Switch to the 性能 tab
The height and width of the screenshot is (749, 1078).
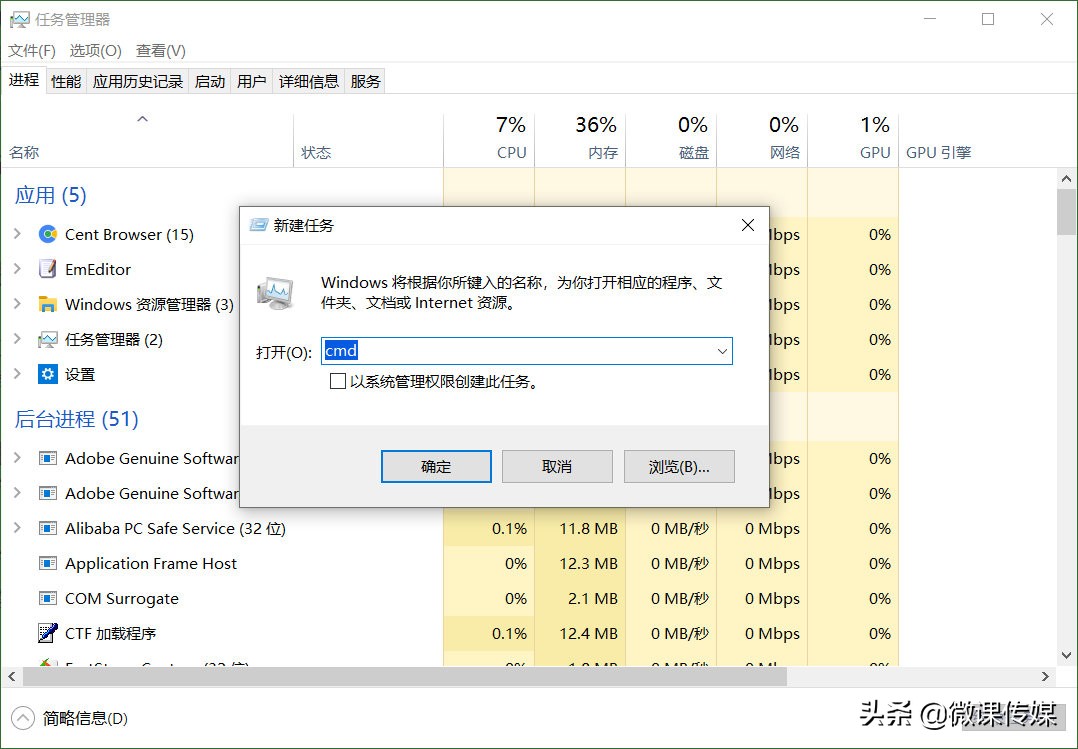(x=65, y=81)
